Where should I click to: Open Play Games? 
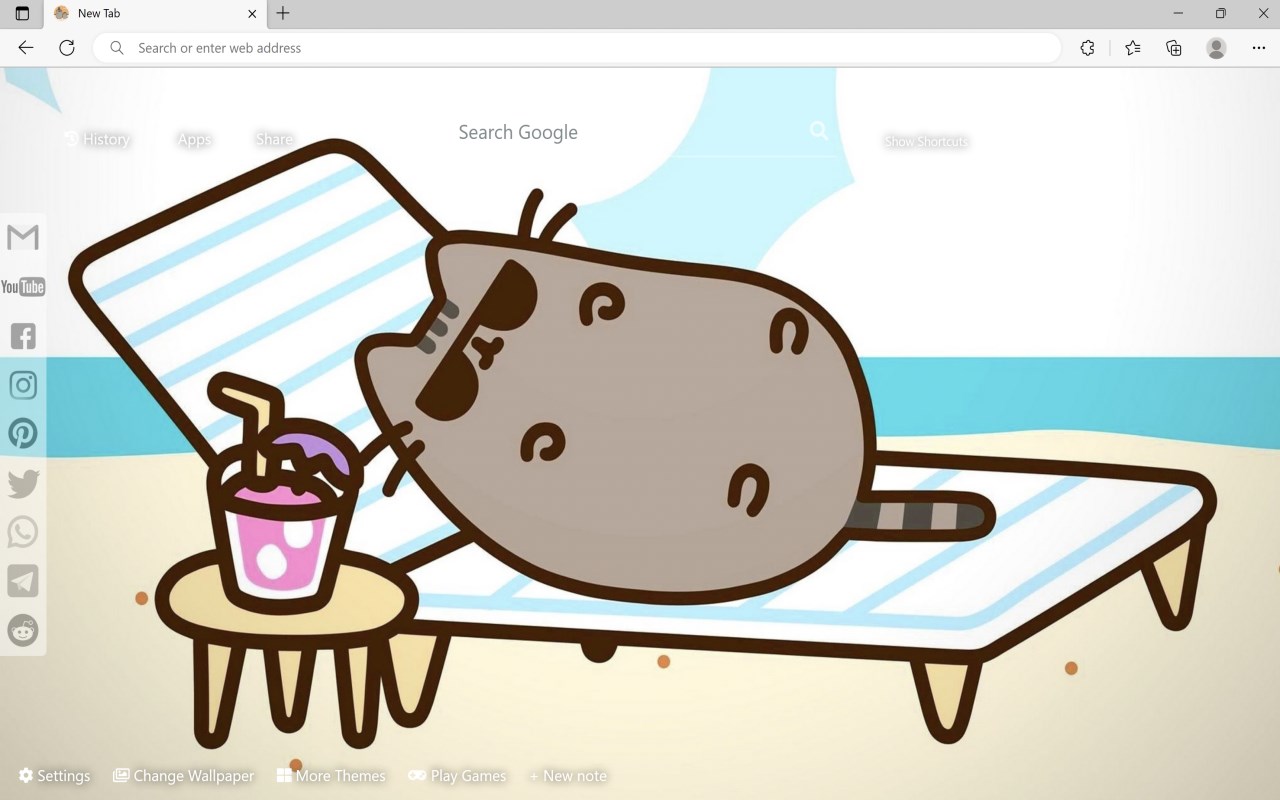click(x=457, y=776)
